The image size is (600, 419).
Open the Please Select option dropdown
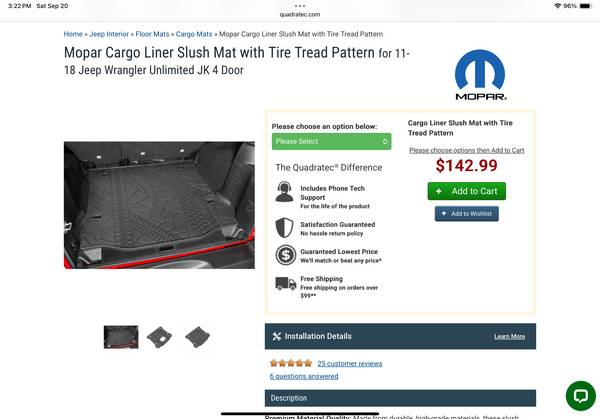pos(331,142)
